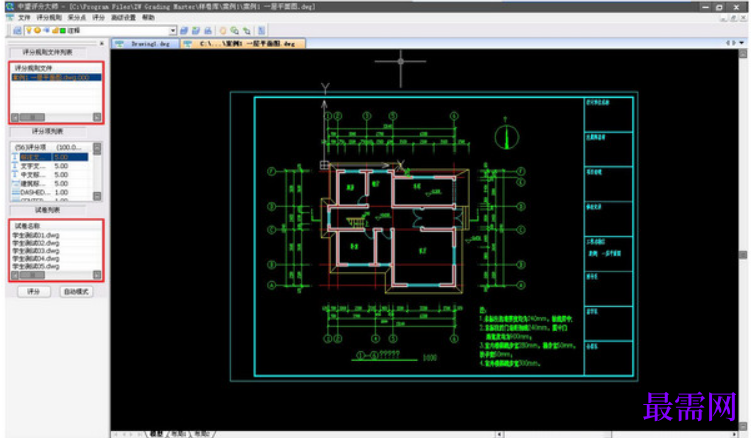Toggle the layer lock padlock icon
Viewport: 755px width, 438px height.
click(x=55, y=30)
